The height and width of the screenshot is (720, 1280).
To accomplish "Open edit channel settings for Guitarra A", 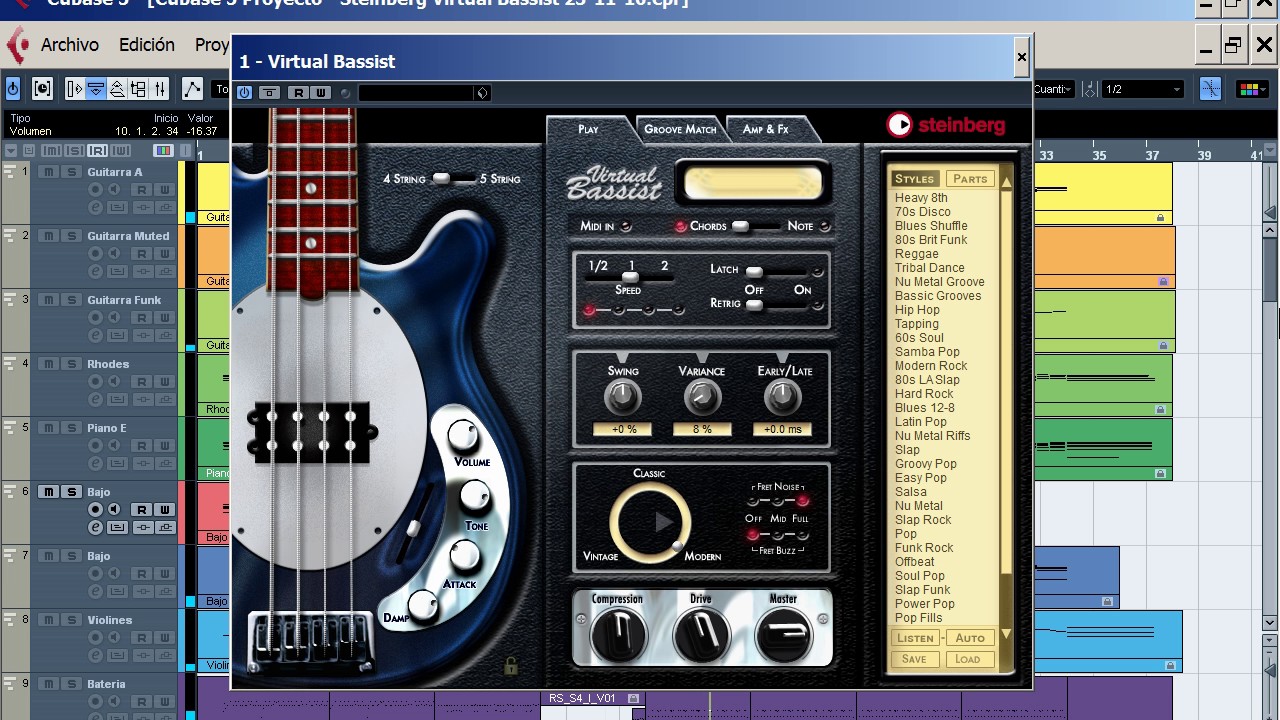I will point(96,207).
